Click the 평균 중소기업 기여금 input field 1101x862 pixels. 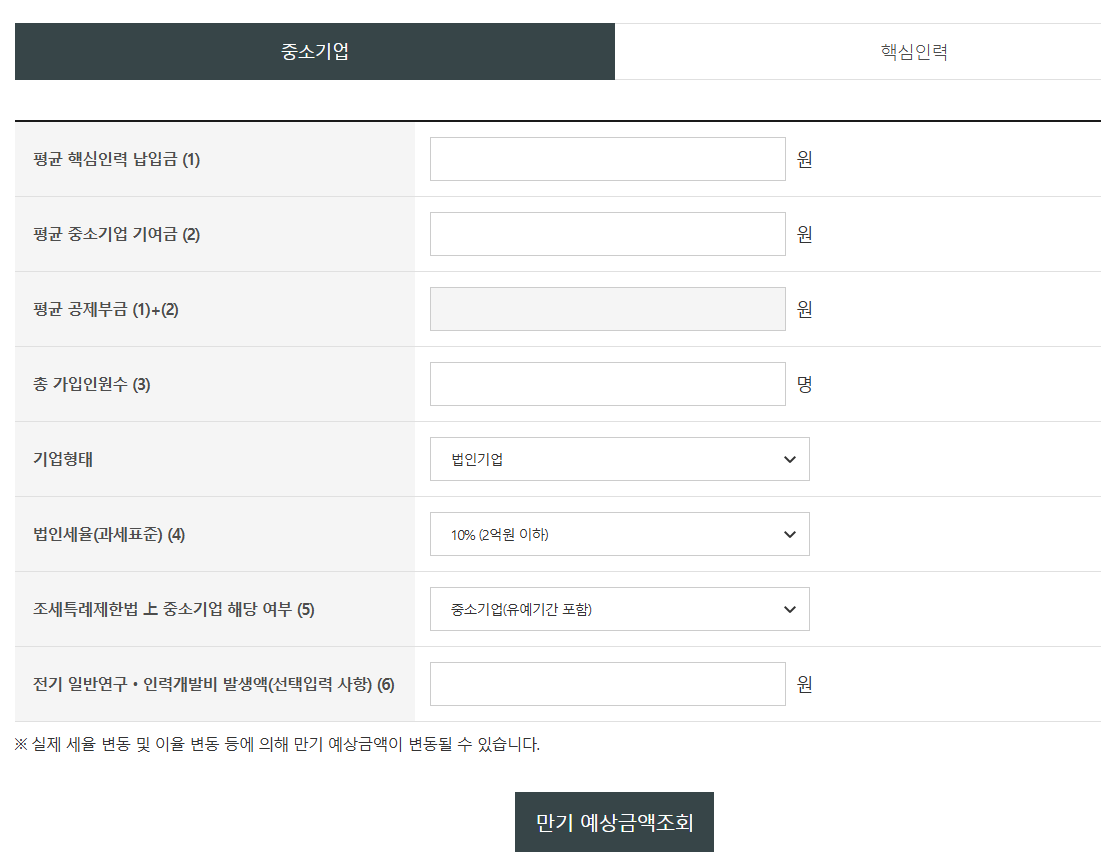pyautogui.click(x=607, y=233)
